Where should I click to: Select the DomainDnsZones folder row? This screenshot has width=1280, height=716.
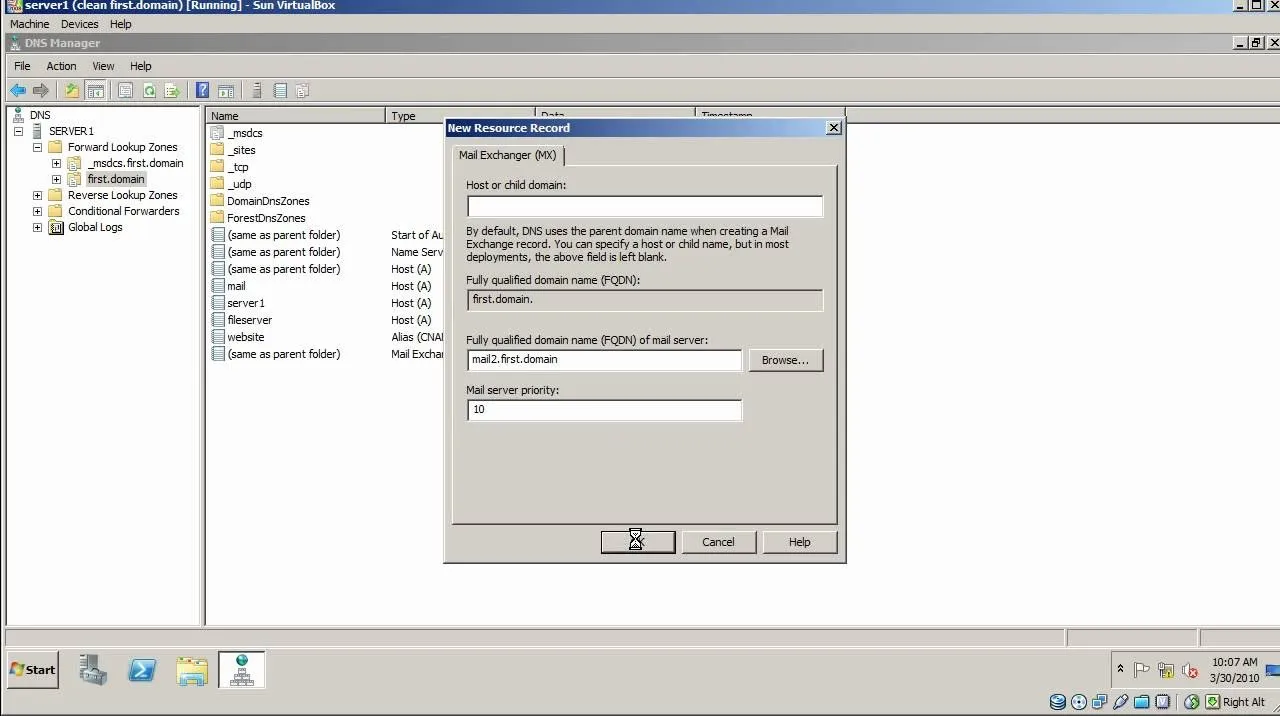268,201
